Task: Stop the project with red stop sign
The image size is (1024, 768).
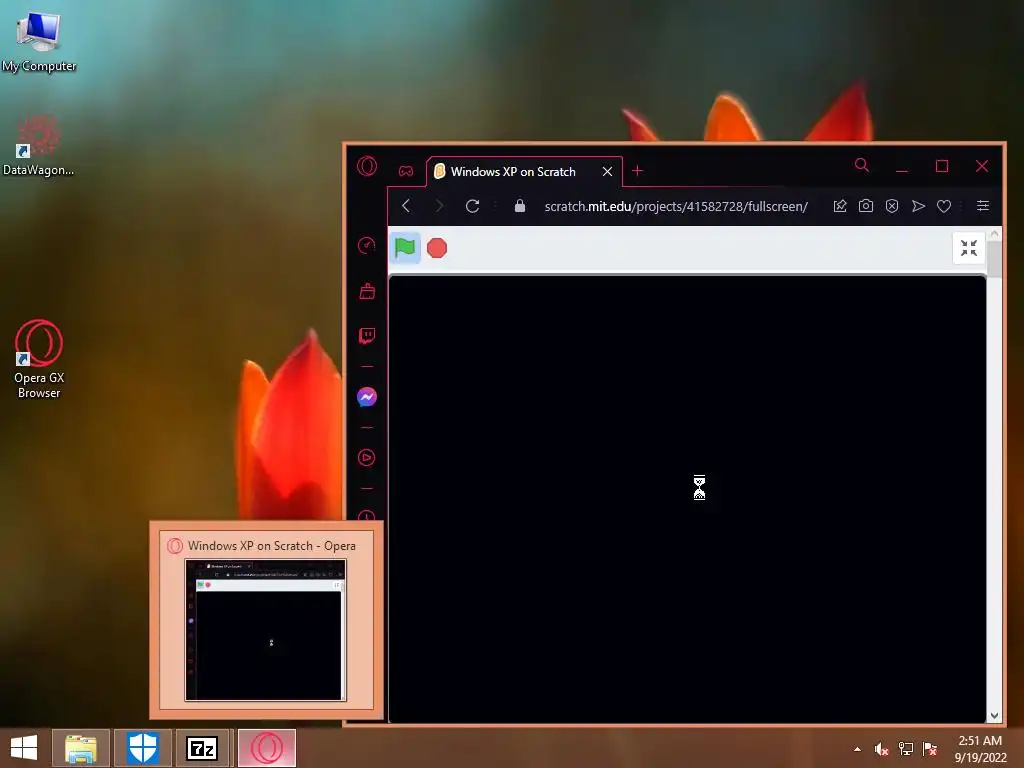Action: 437,248
